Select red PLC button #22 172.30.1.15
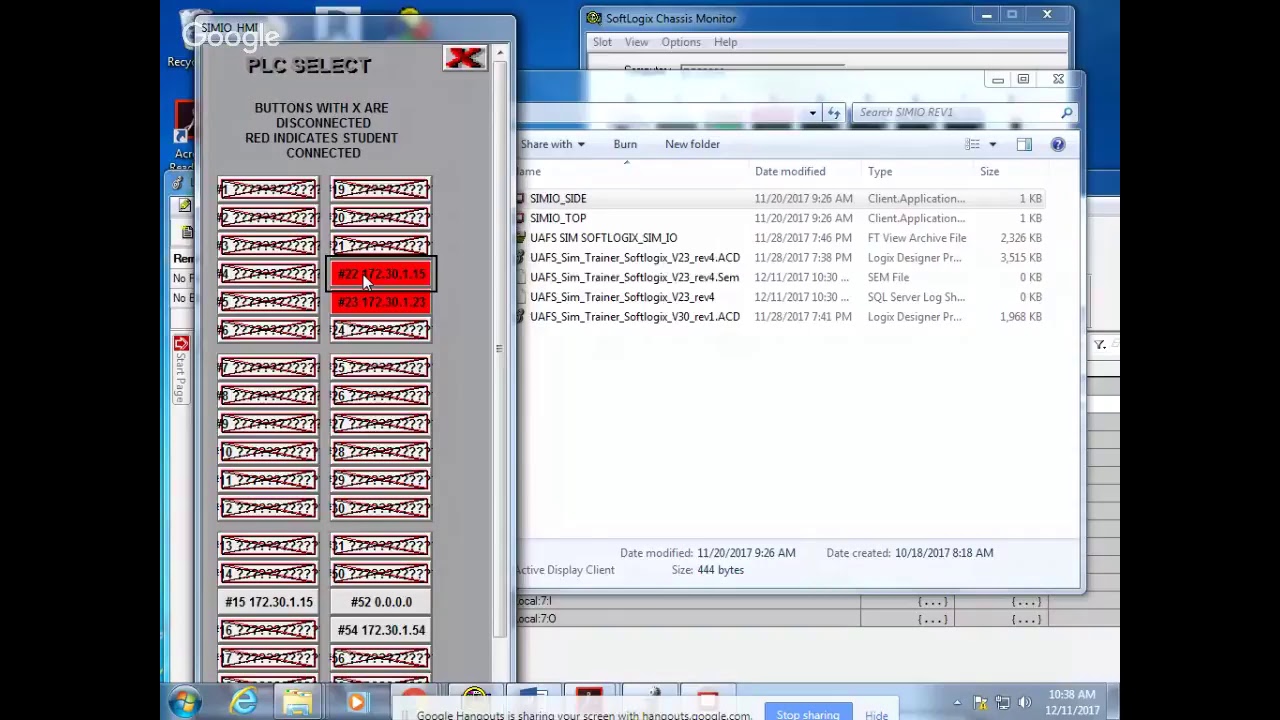This screenshot has width=1280, height=720. [x=381, y=275]
